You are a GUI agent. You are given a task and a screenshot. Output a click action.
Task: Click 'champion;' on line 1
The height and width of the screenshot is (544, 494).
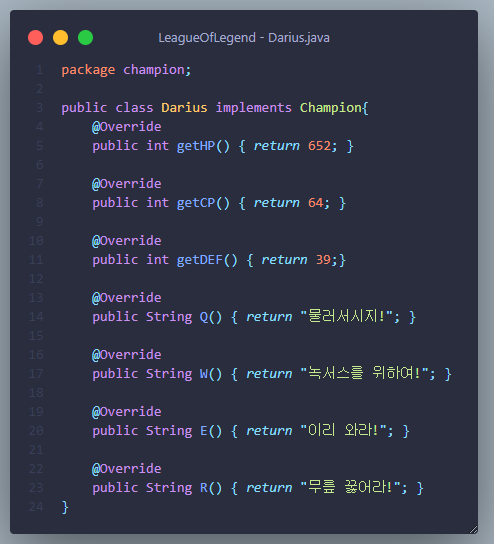coord(157,70)
